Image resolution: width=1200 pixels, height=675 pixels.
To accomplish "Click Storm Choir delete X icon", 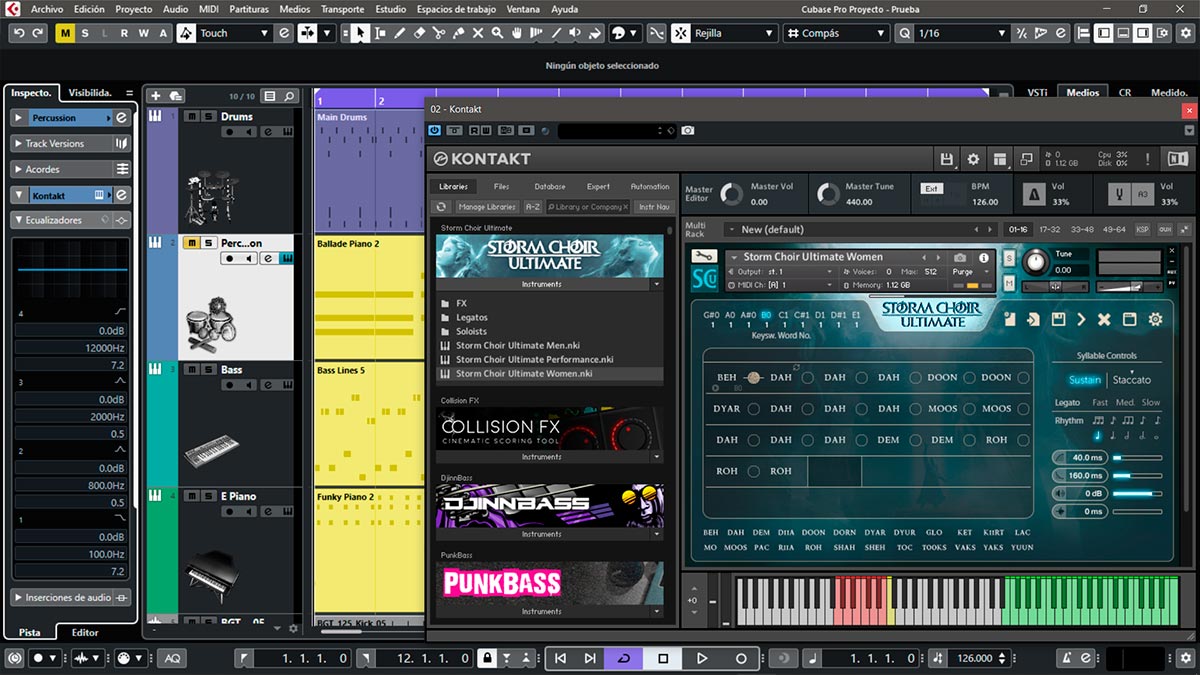I will 1104,319.
